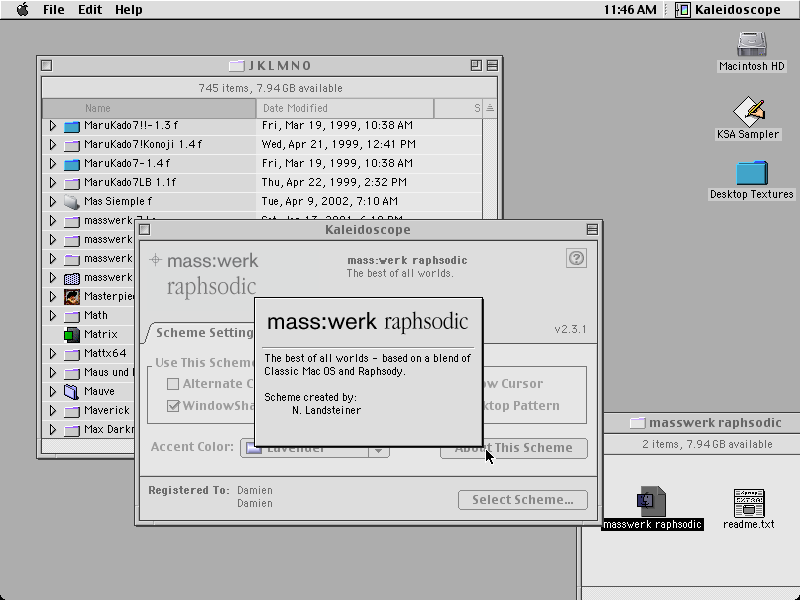Open the Help menu
Image resolution: width=800 pixels, height=600 pixels.
(x=129, y=10)
